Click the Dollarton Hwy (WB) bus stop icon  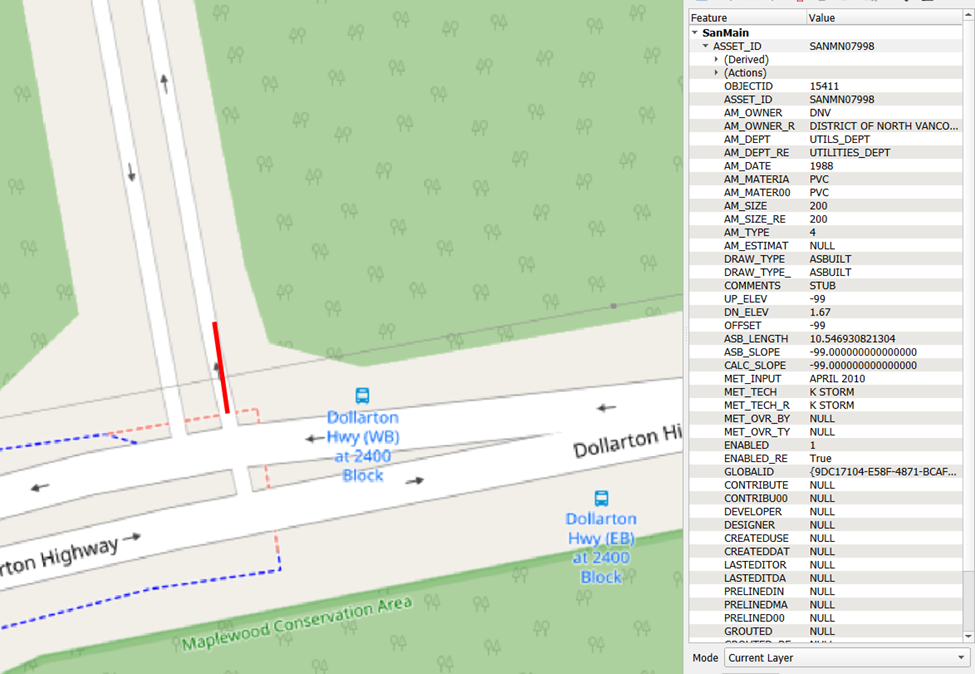[363, 395]
